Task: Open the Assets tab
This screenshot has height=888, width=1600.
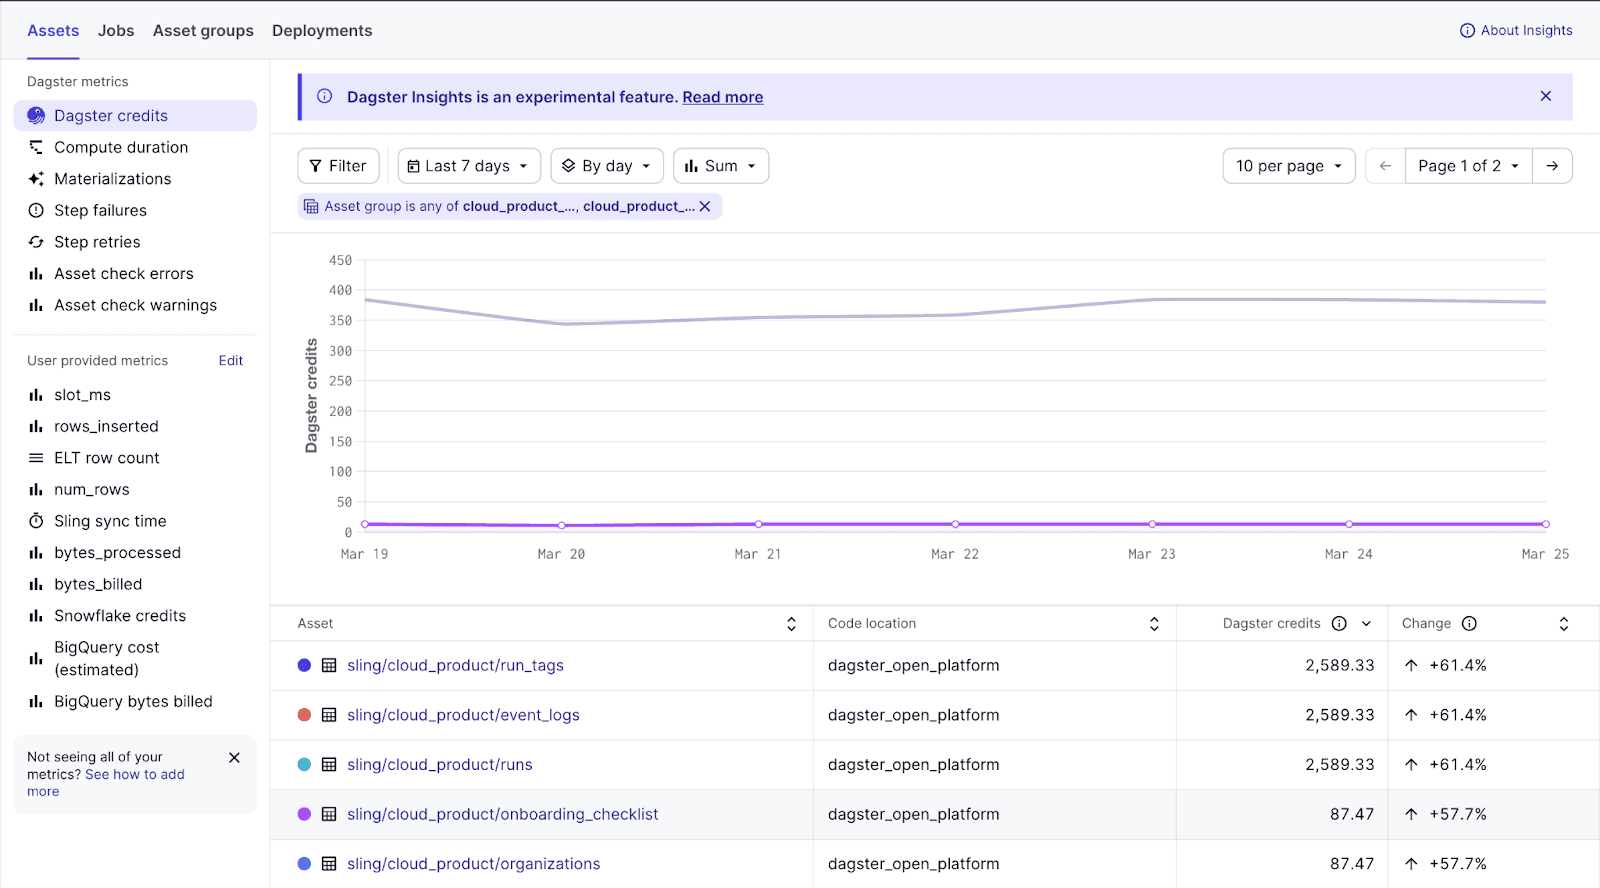Action: coord(53,30)
